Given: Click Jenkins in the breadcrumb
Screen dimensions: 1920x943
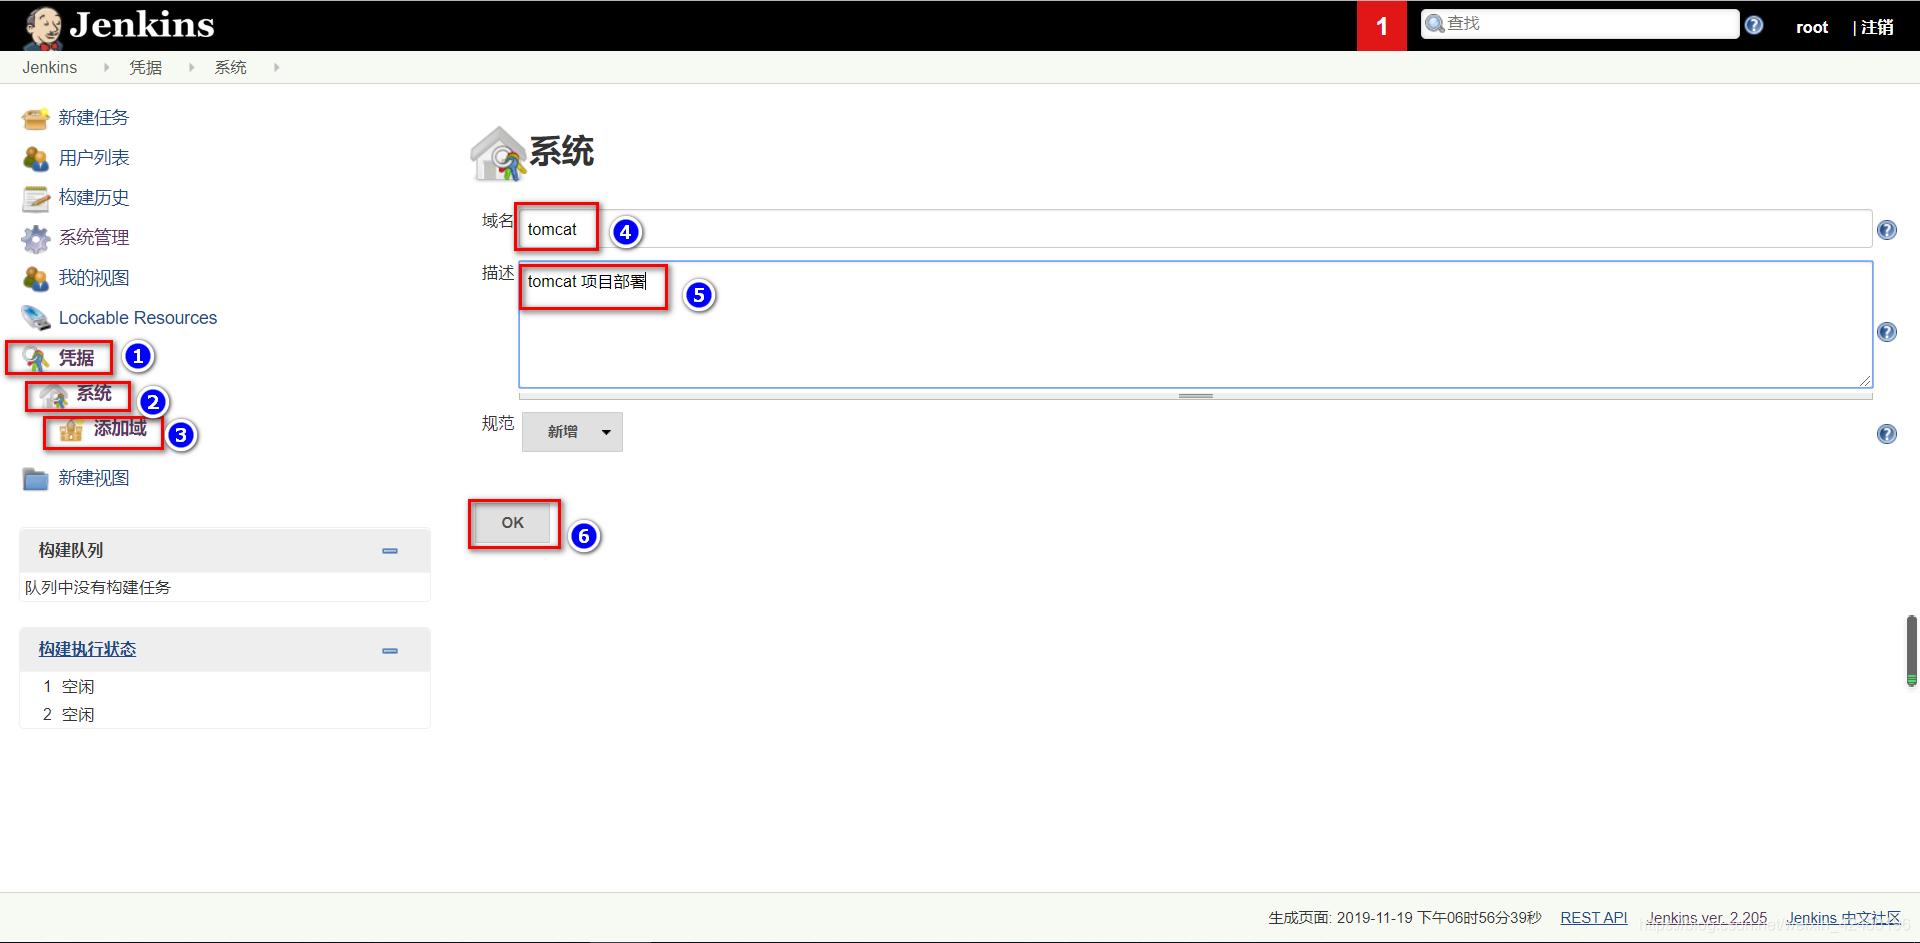Looking at the screenshot, I should click(x=50, y=67).
